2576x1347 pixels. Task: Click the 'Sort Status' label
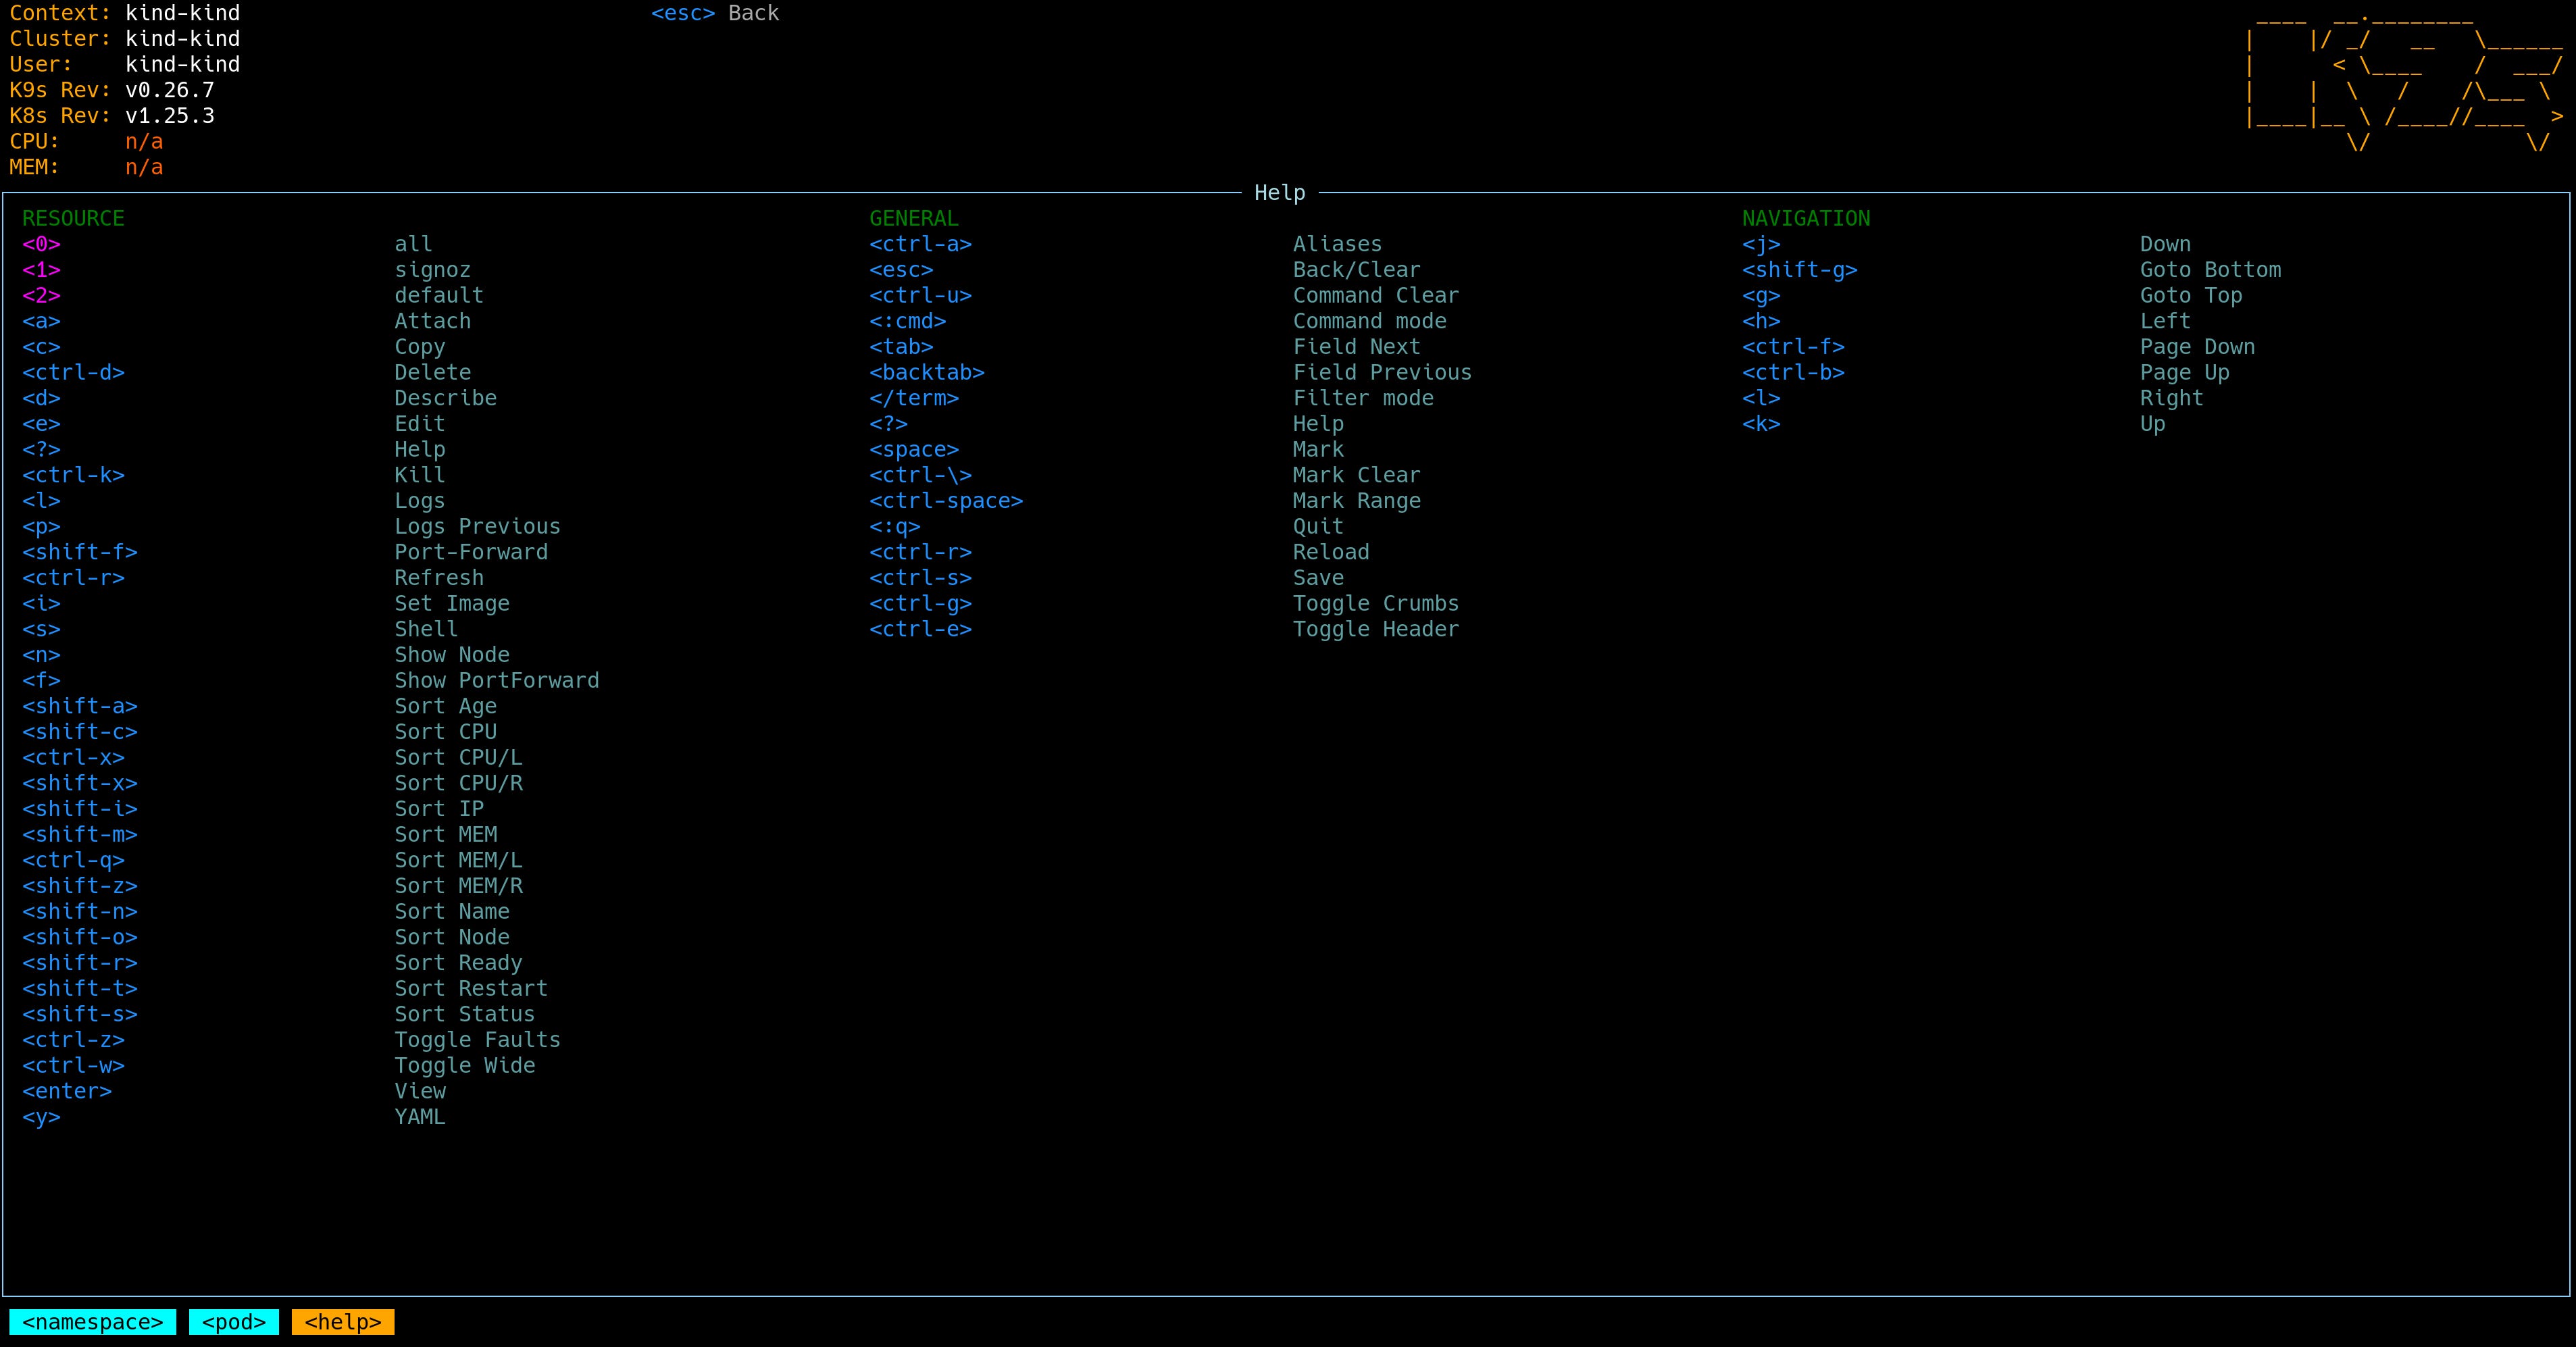pos(464,1014)
